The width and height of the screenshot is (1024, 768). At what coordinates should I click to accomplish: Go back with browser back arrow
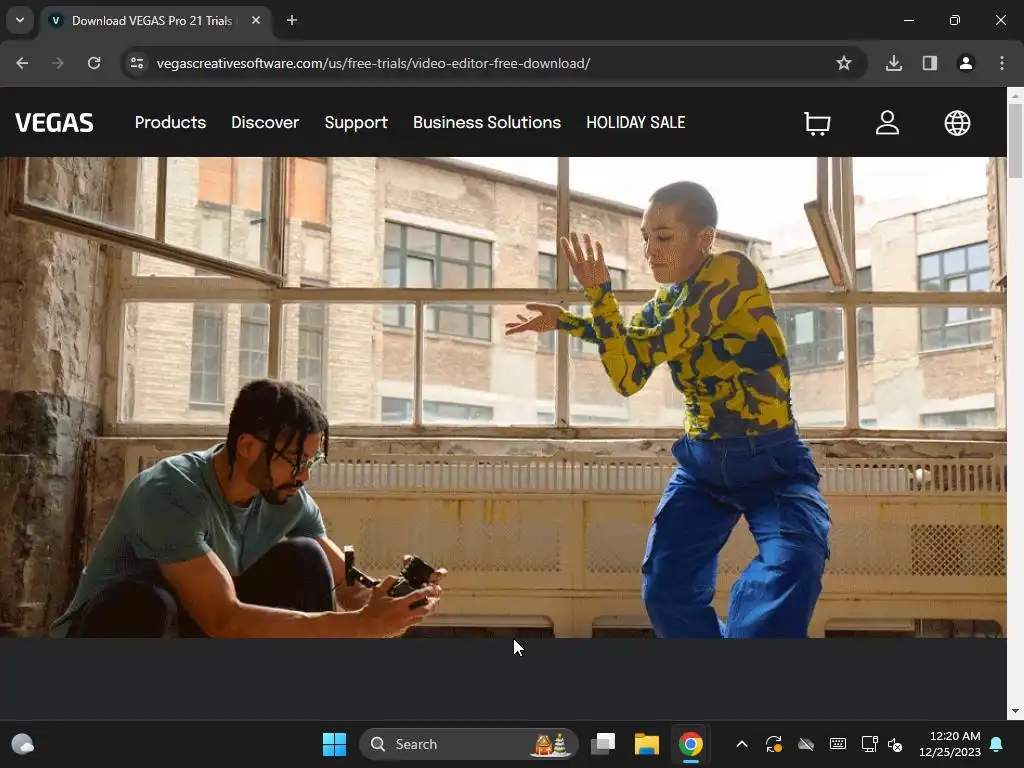tap(22, 63)
